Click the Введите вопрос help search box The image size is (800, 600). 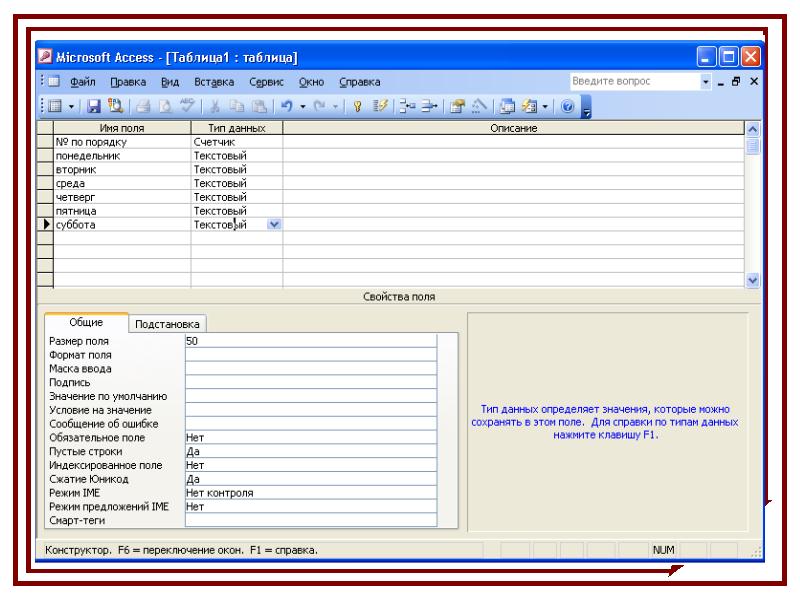[x=630, y=81]
